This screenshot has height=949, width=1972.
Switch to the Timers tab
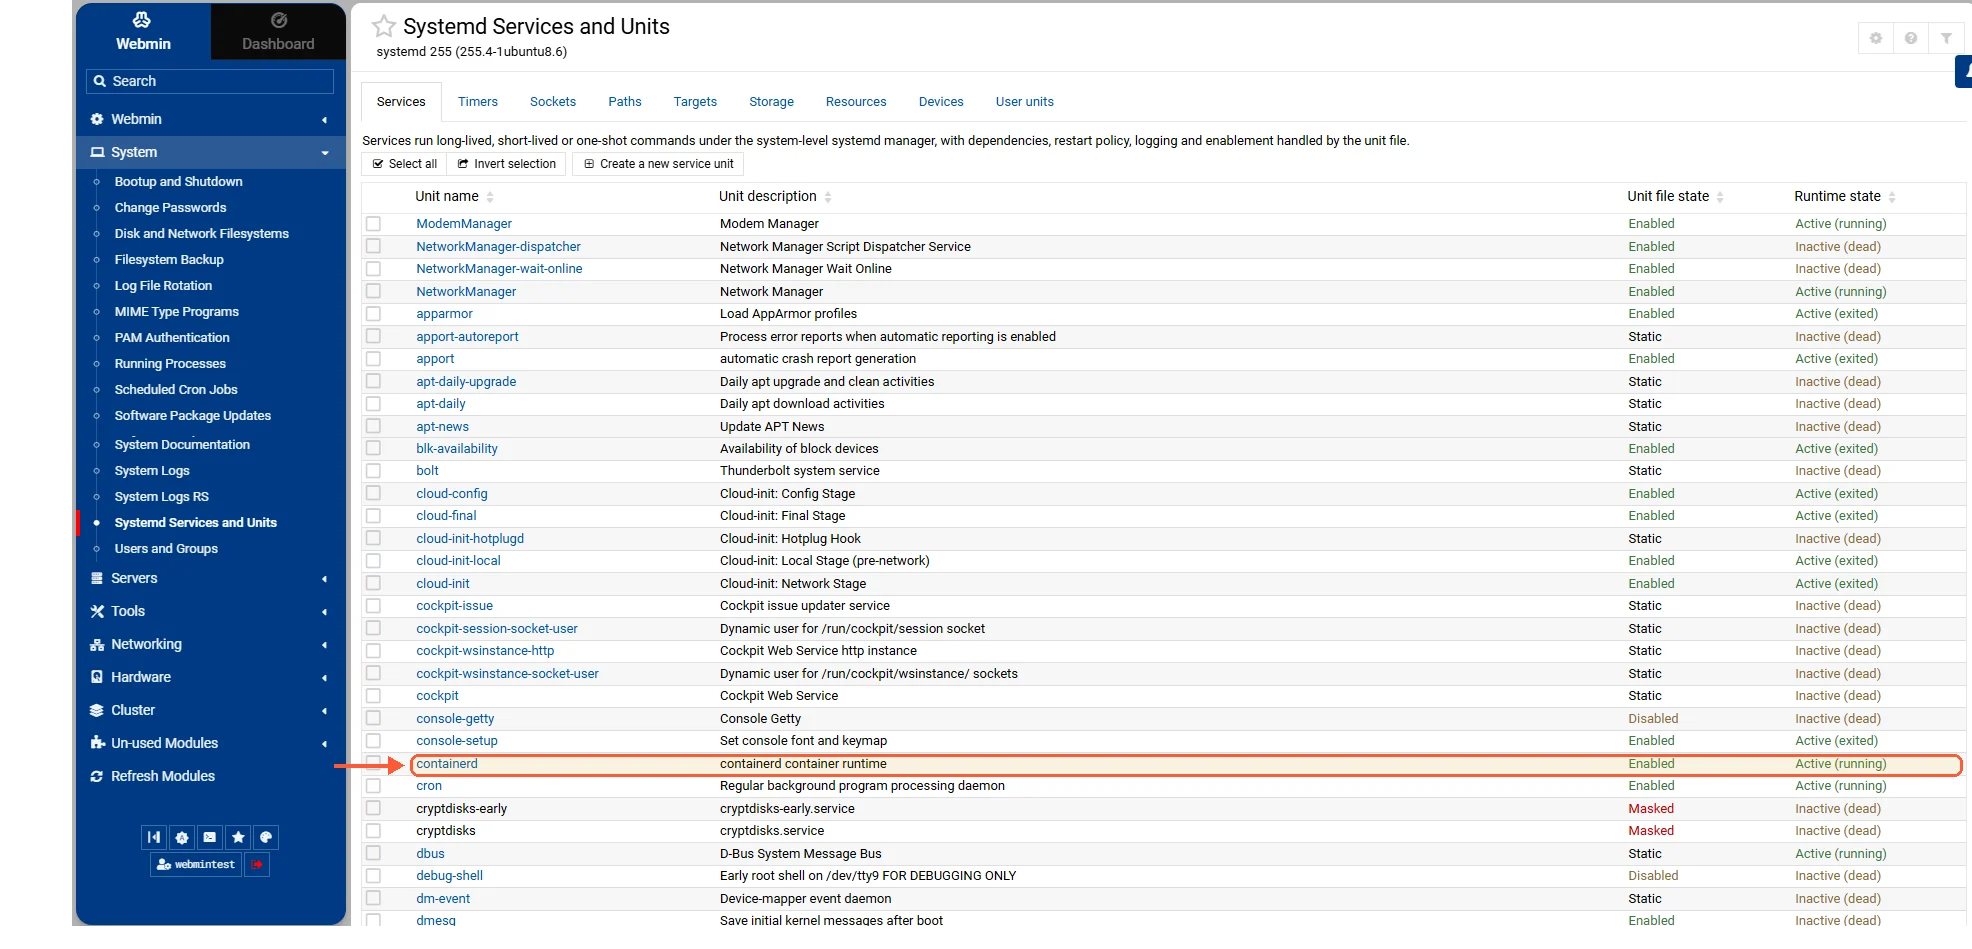tap(478, 102)
